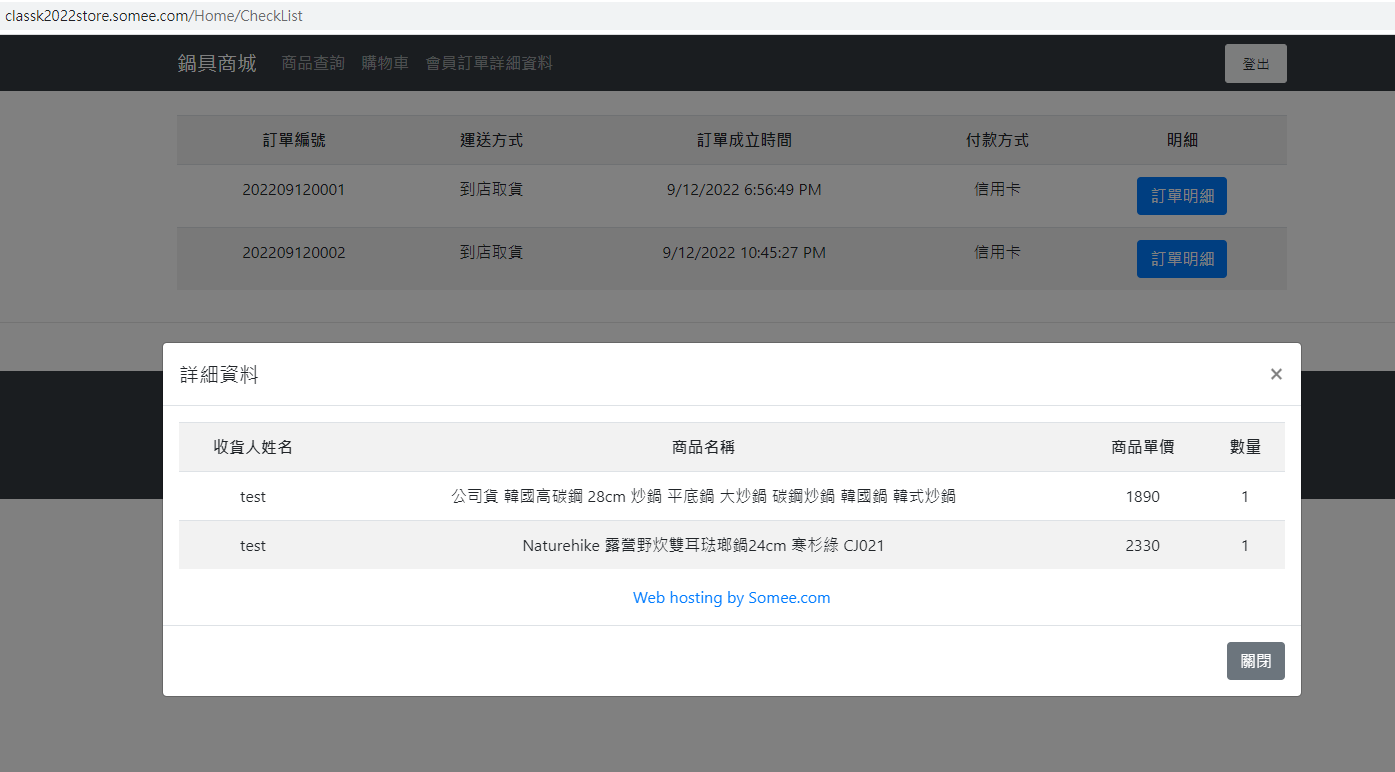Click the 收貨人姓名 column header
1395x772 pixels.
(x=253, y=447)
